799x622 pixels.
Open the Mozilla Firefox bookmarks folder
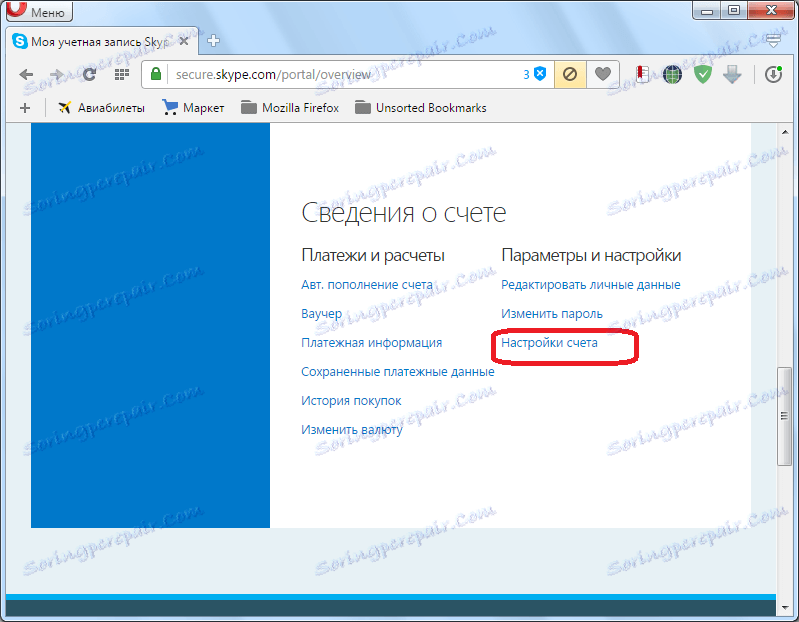coord(290,108)
